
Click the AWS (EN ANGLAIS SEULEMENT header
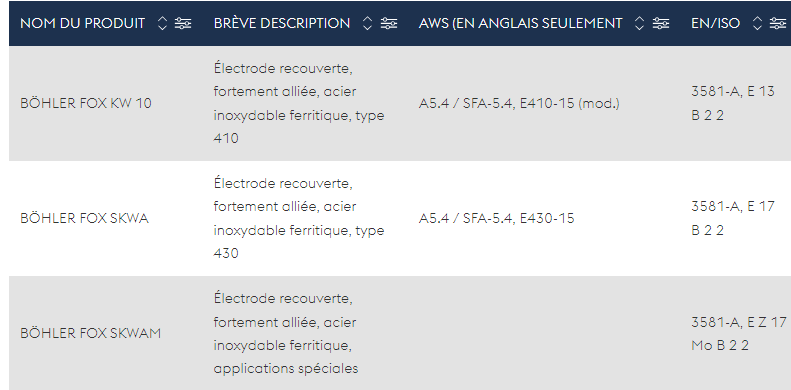pos(520,23)
